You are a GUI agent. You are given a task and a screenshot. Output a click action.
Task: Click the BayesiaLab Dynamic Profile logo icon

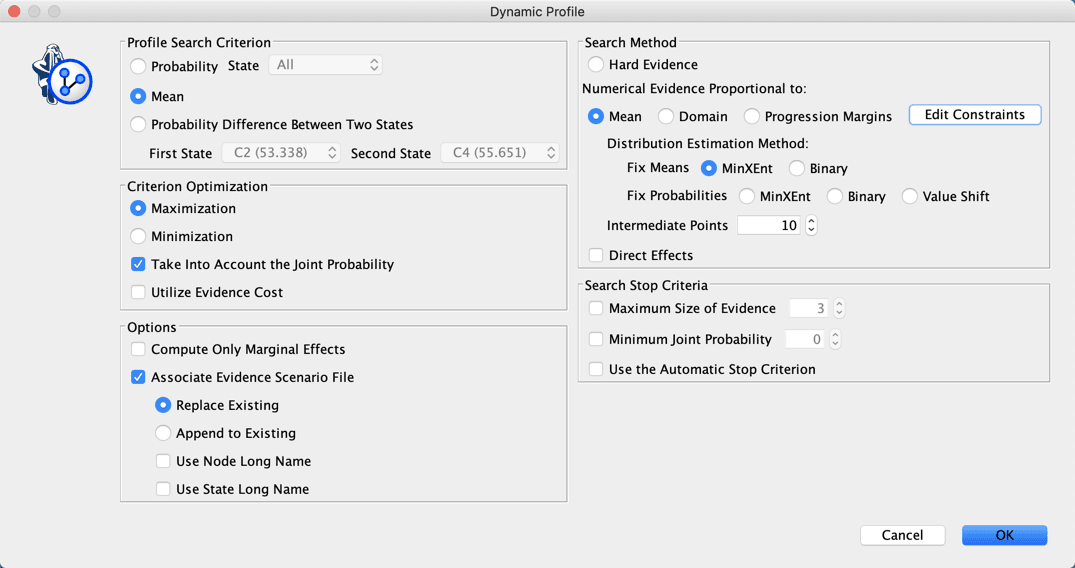pyautogui.click(x=62, y=75)
